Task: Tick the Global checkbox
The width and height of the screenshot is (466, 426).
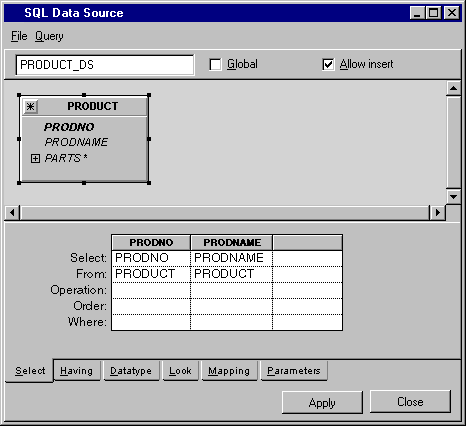Action: pos(215,64)
